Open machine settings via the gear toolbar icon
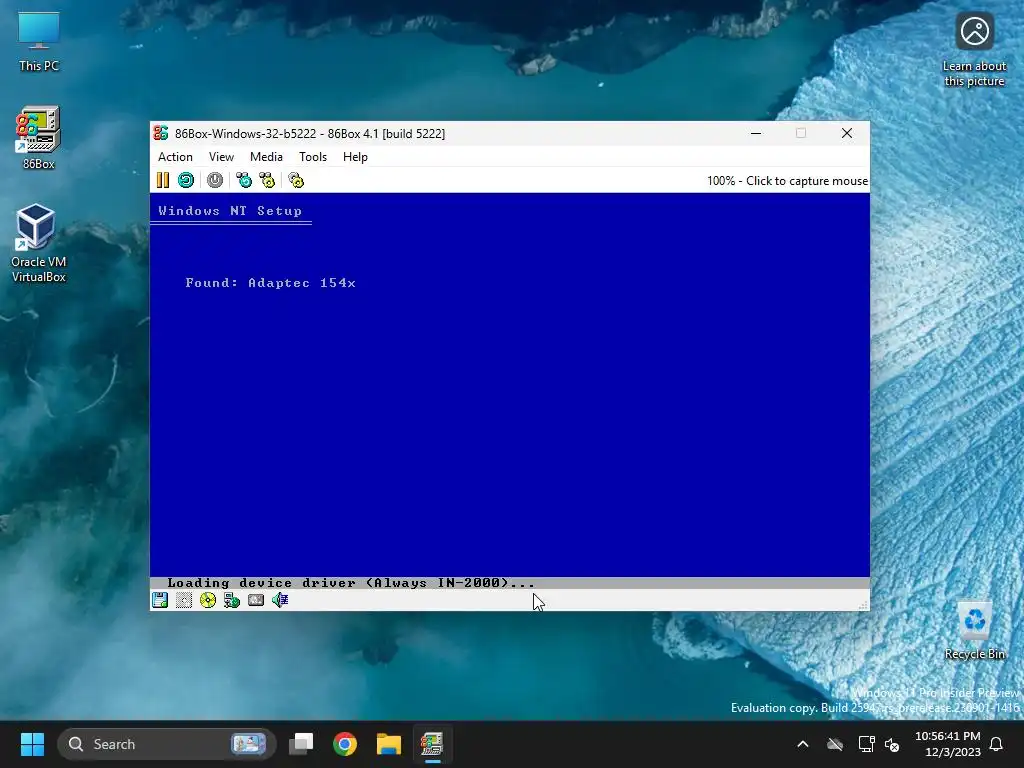The height and width of the screenshot is (768, 1024). pos(296,180)
